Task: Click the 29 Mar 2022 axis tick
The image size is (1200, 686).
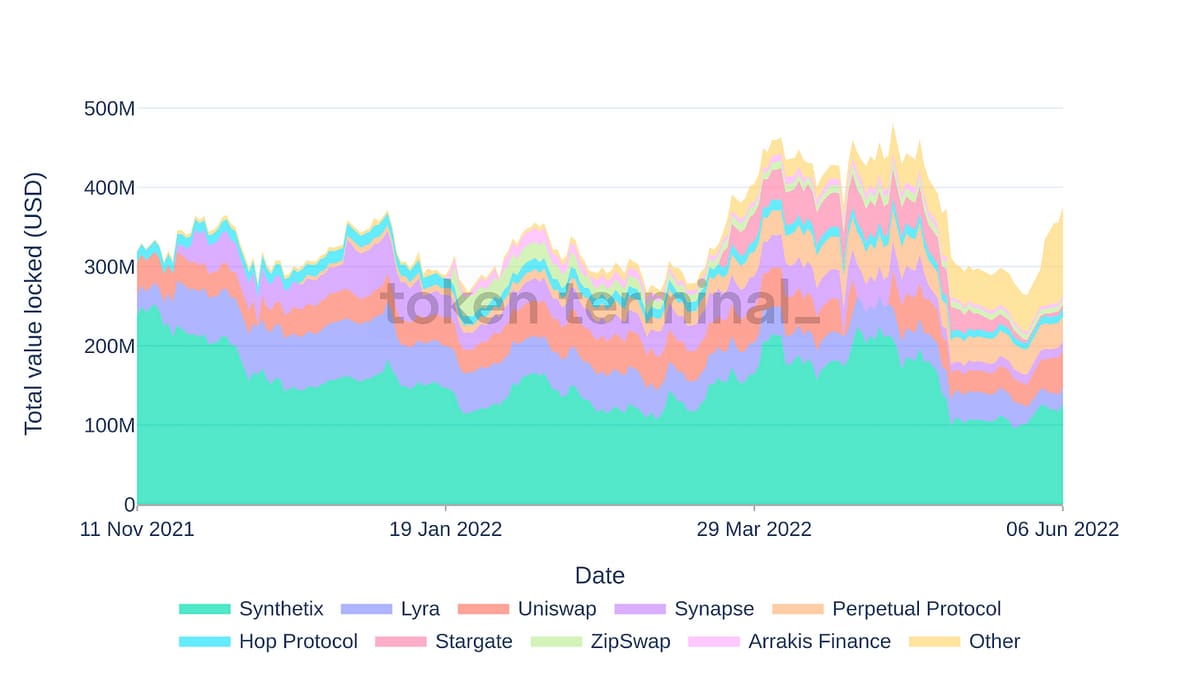Action: pyautogui.click(x=754, y=529)
